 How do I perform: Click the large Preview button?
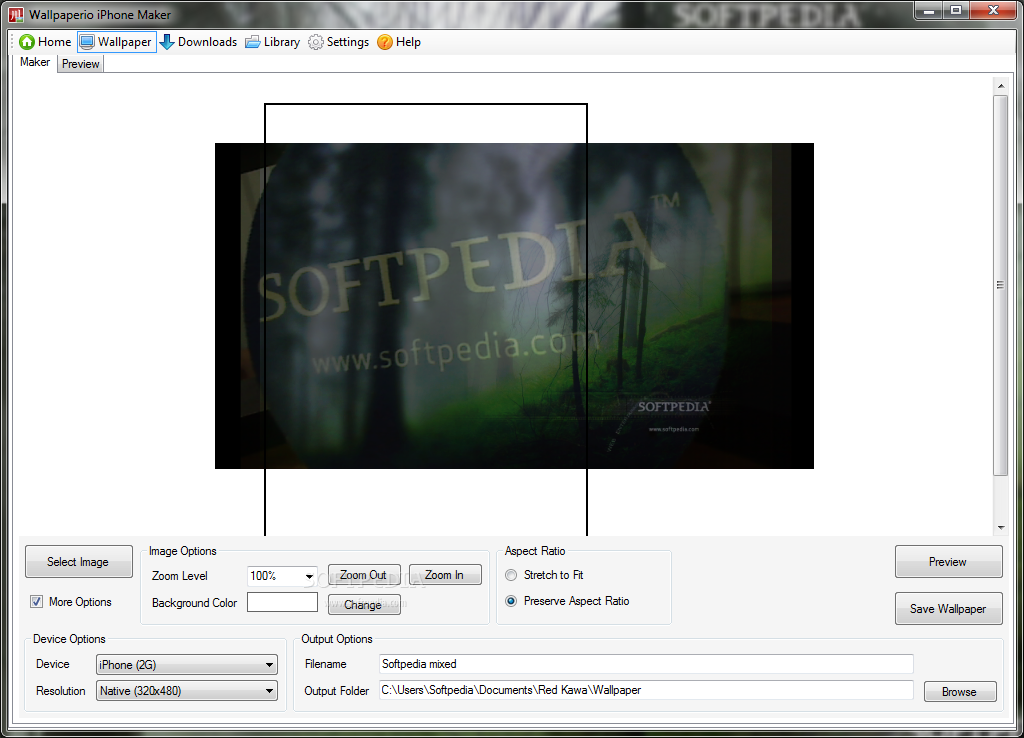tap(948, 562)
